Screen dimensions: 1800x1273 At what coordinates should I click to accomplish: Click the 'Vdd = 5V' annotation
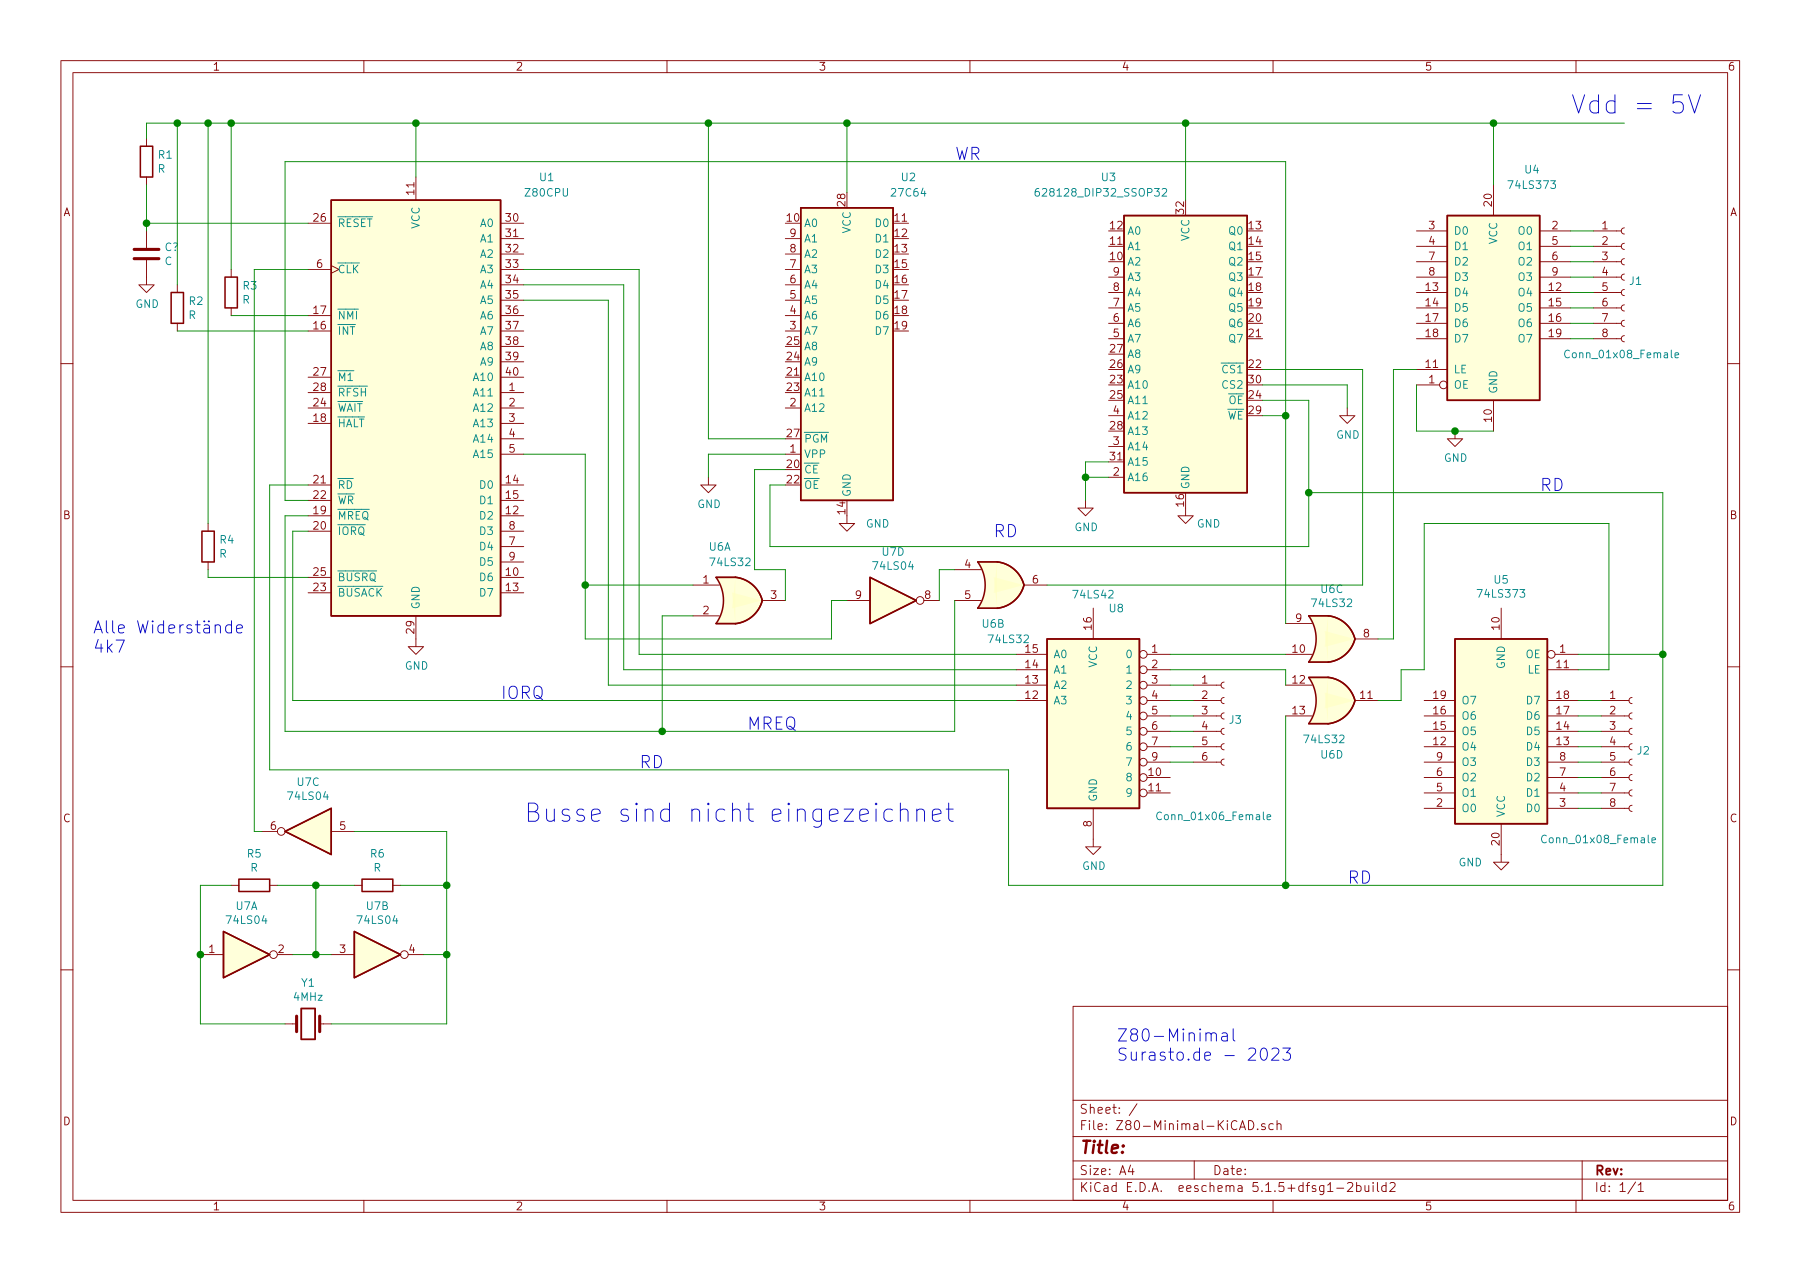coord(1635,105)
